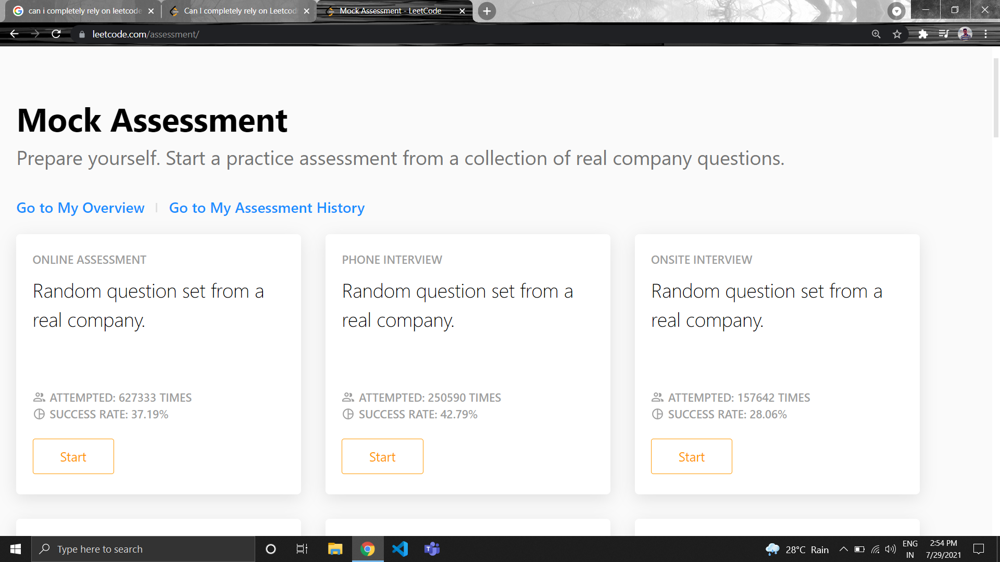Screen dimensions: 1000x562
Task: Click 'ATTEMPTED: 157642 TIMES' text
Action: click(x=739, y=397)
